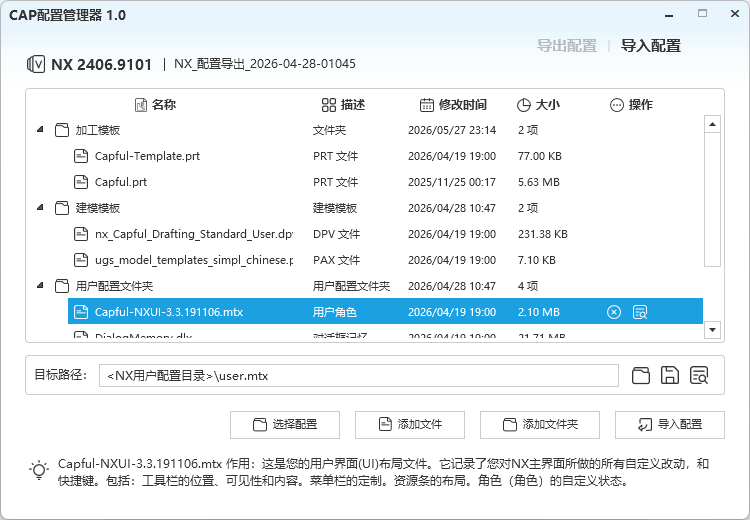Switch to the 导入配置 tab
The width and height of the screenshot is (750, 520).
coord(651,46)
